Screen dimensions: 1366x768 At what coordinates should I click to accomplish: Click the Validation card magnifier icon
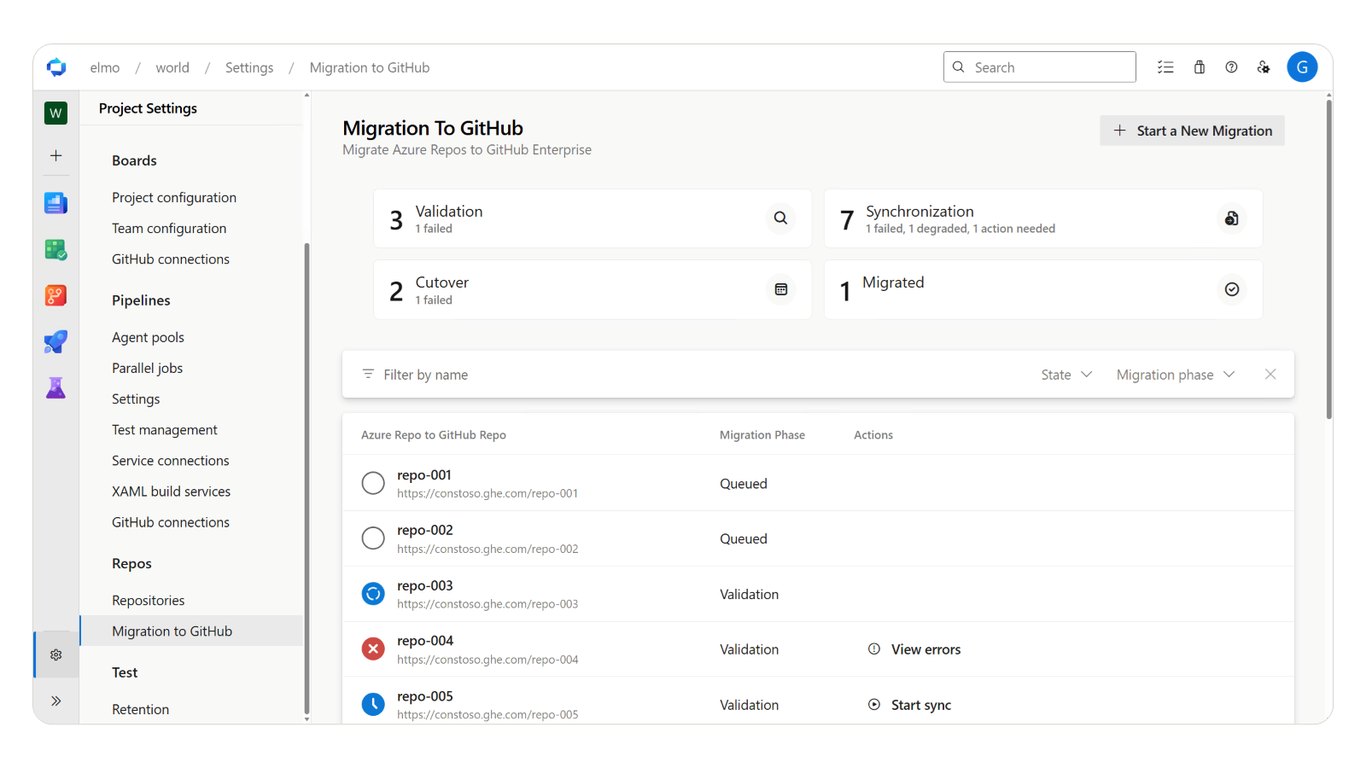(x=781, y=218)
